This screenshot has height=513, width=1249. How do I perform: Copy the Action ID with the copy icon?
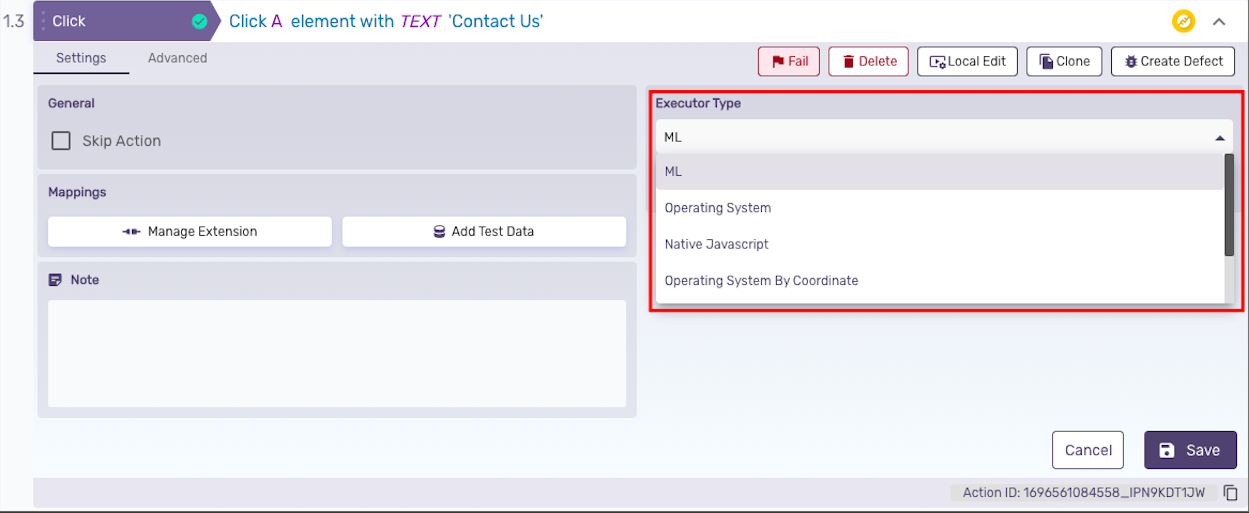coord(1231,493)
